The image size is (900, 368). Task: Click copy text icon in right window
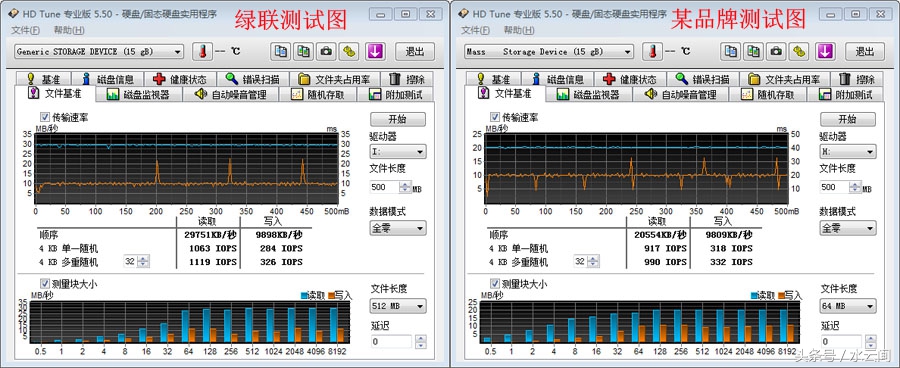[x=731, y=52]
